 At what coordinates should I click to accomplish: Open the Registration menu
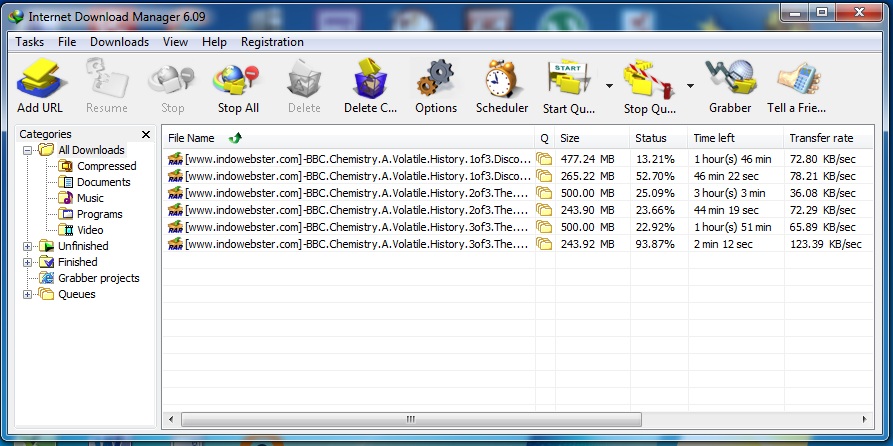[272, 42]
